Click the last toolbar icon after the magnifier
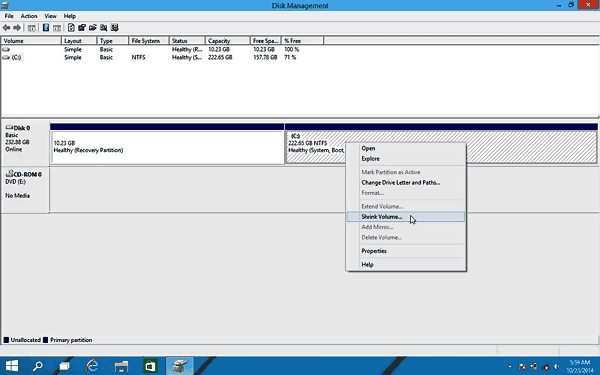Viewport: 600px width, 375px height. (114, 28)
